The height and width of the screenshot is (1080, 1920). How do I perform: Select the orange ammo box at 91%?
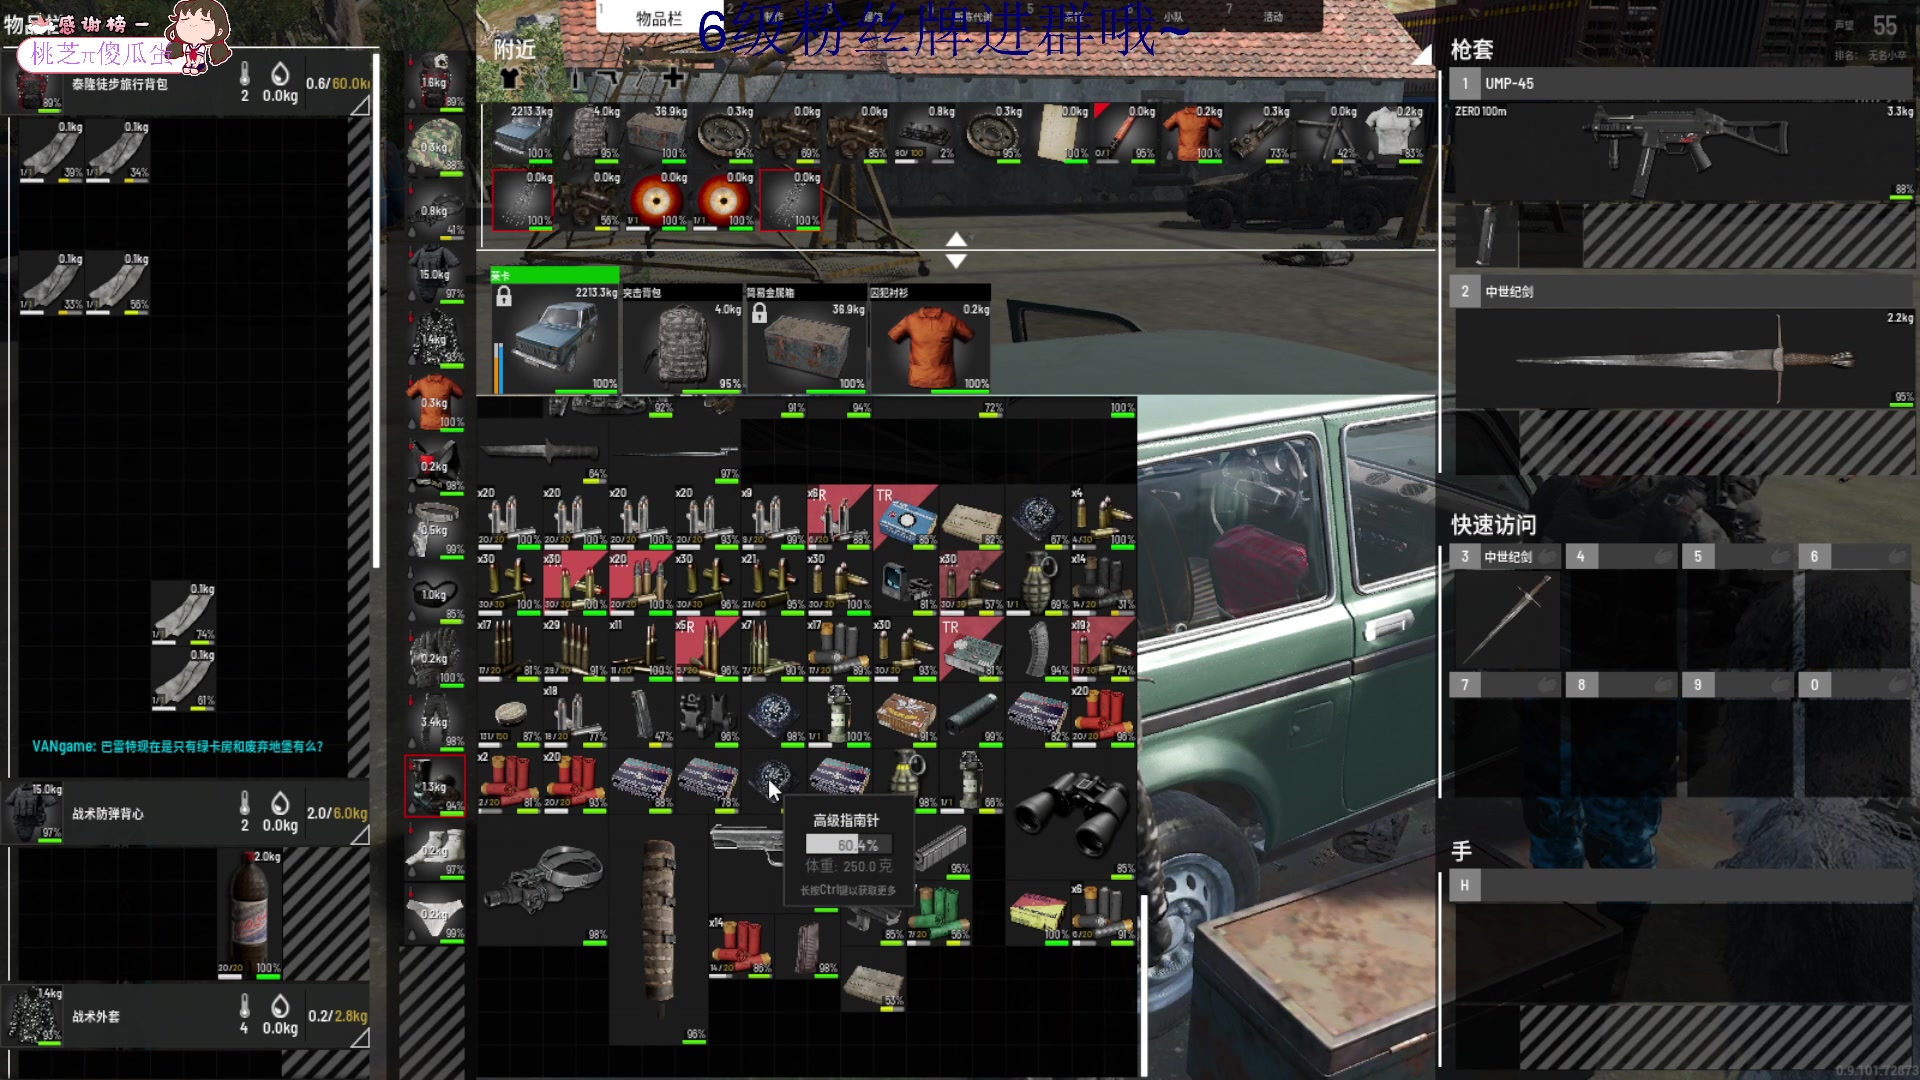pos(906,714)
